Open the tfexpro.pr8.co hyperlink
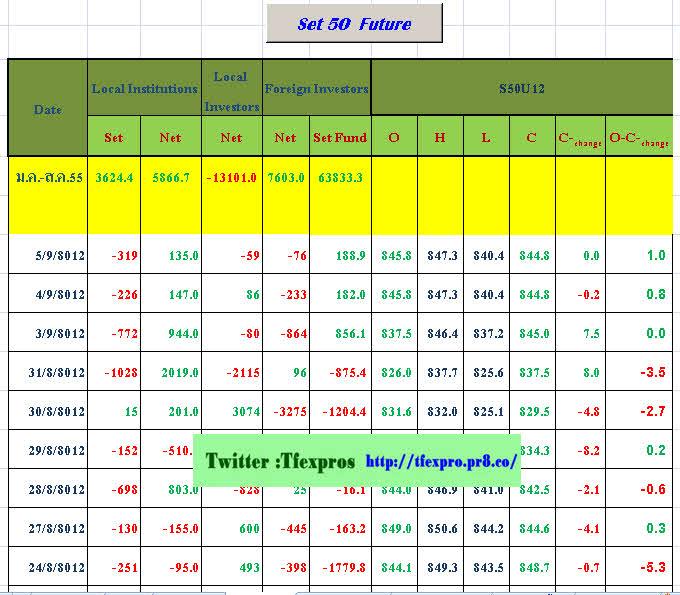Image resolution: width=680 pixels, height=595 pixels. (441, 462)
